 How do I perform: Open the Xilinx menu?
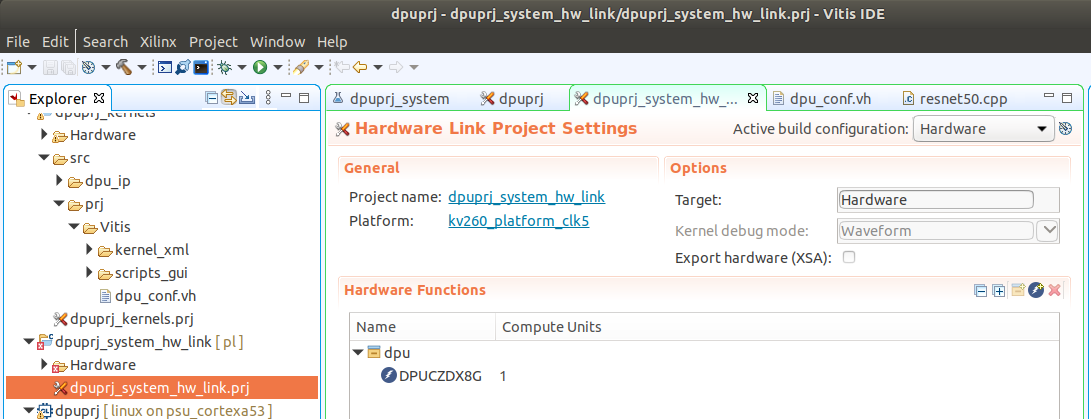point(158,42)
